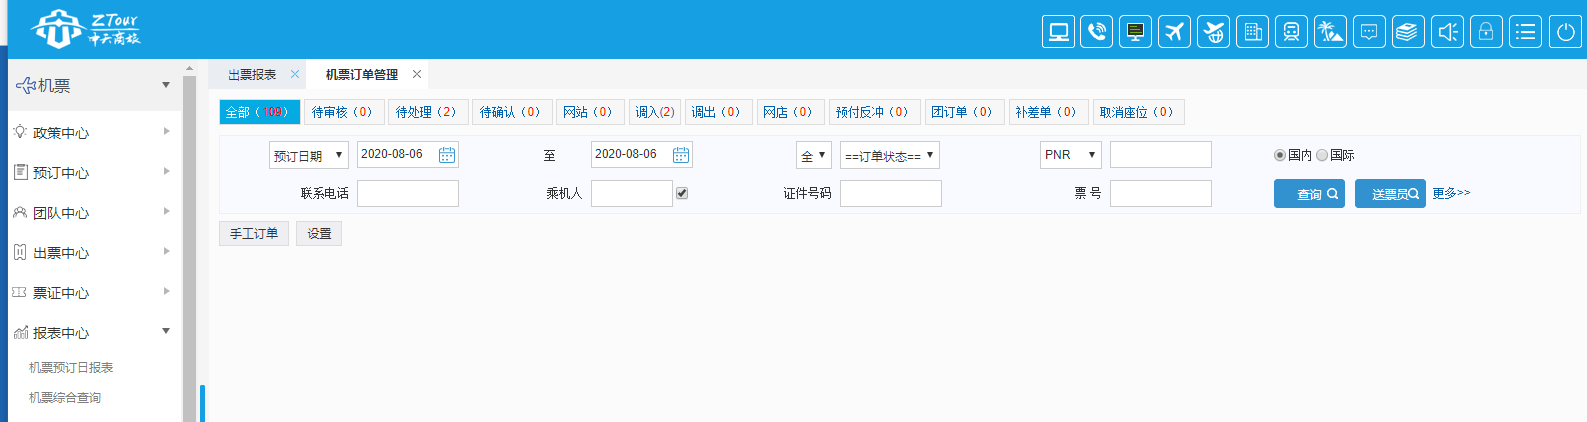Click the 证件号码 input field
This screenshot has height=422, width=1587.
(891, 193)
